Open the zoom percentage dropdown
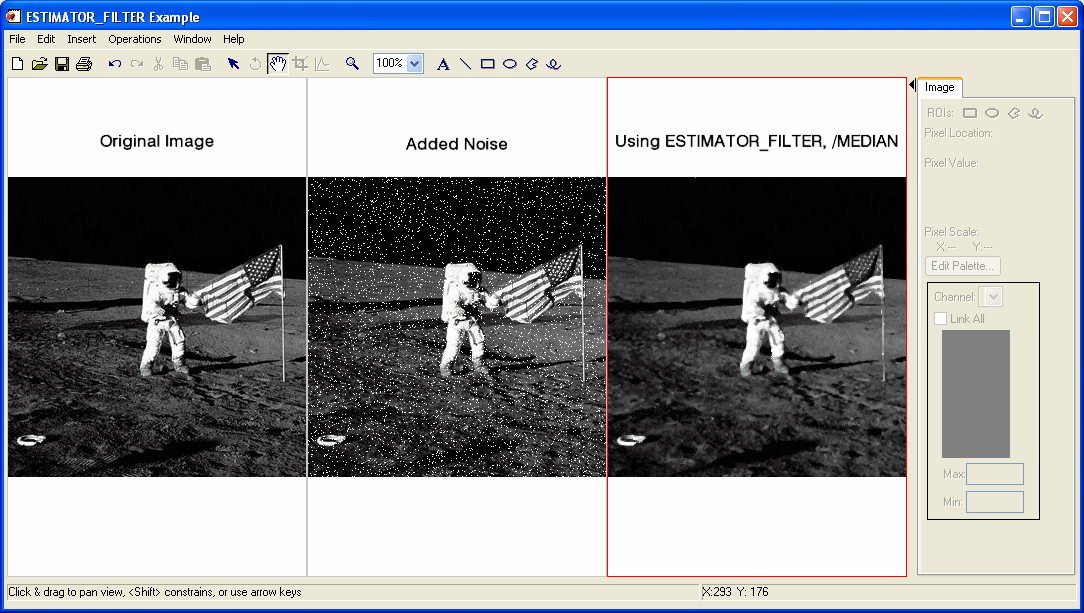 point(415,64)
